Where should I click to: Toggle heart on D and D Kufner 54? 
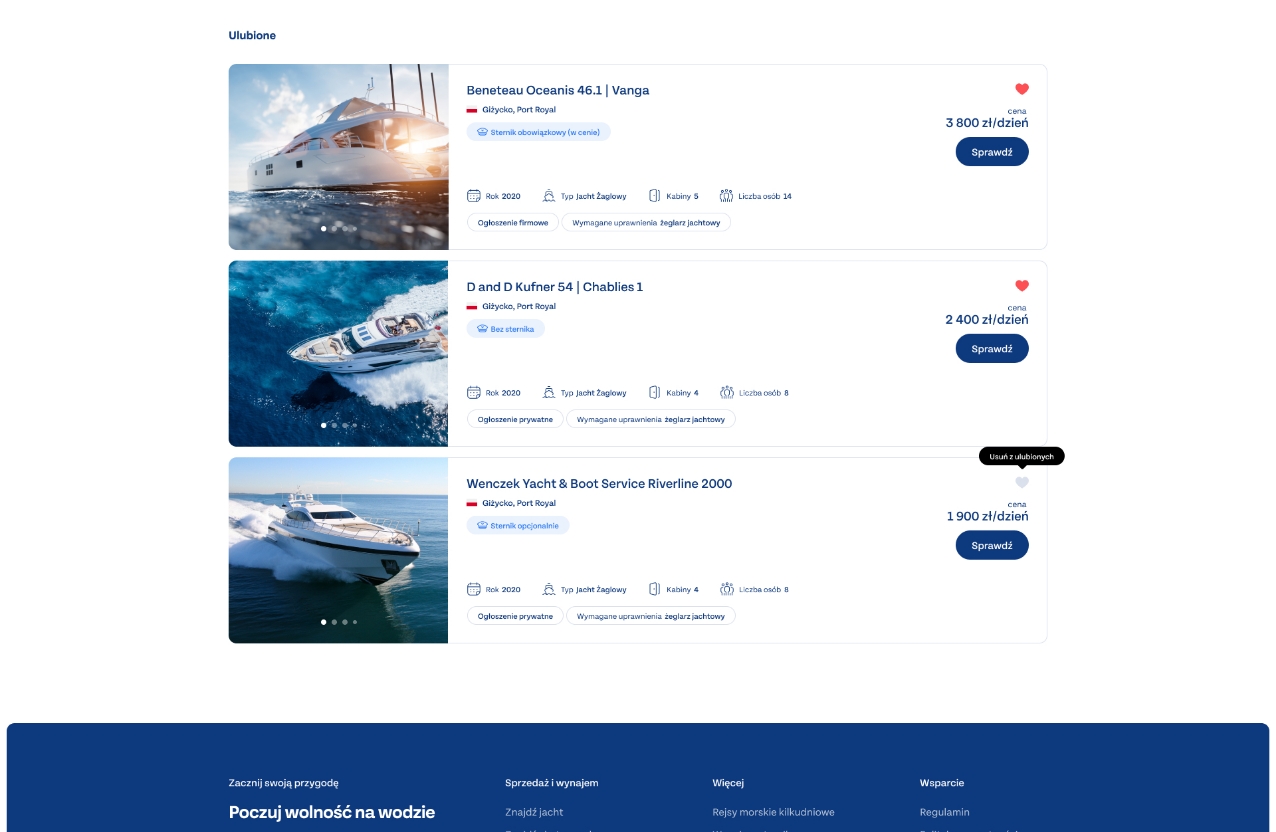pyautogui.click(x=1021, y=286)
